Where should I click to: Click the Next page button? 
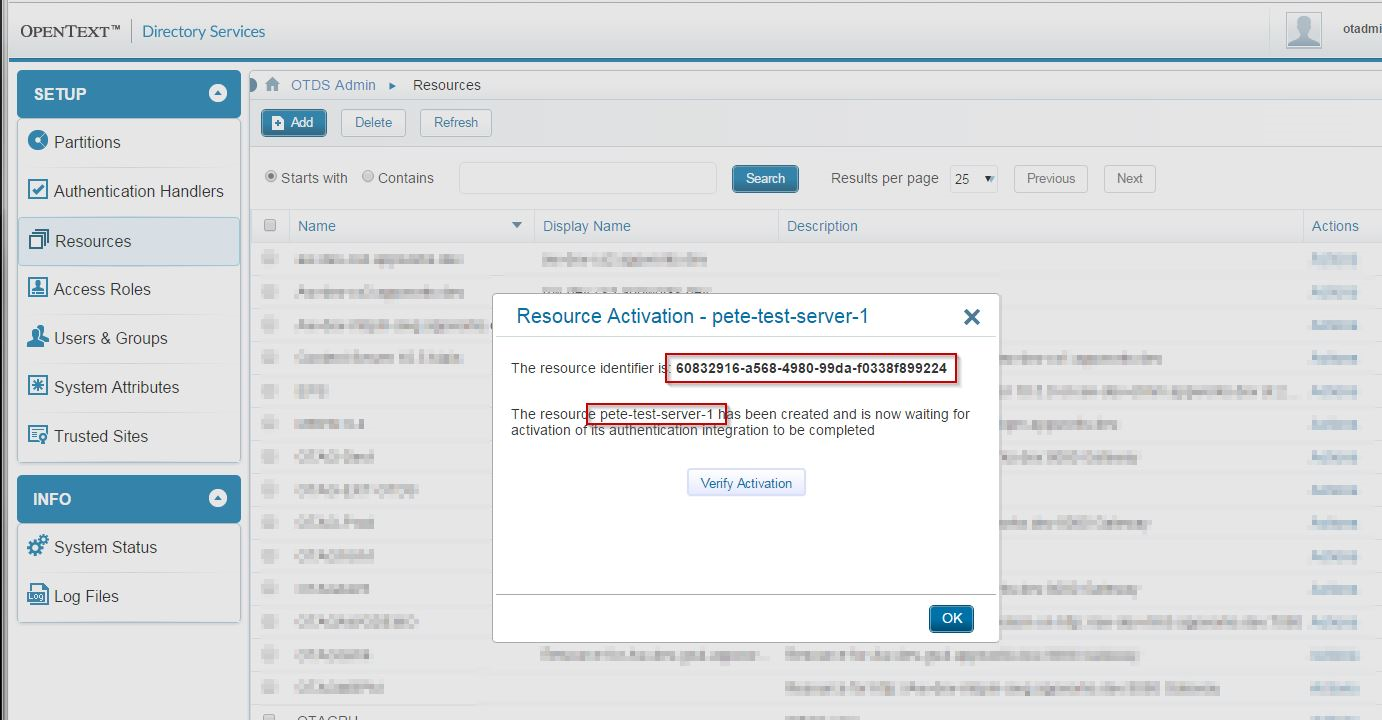[x=1130, y=178]
